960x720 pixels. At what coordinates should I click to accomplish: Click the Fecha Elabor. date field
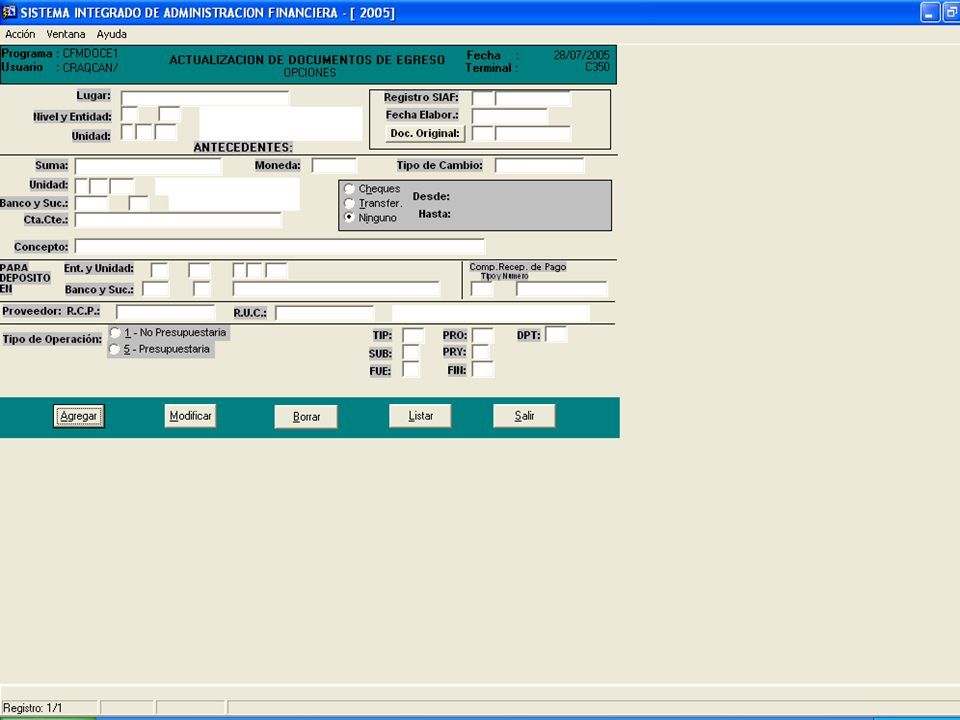(510, 116)
